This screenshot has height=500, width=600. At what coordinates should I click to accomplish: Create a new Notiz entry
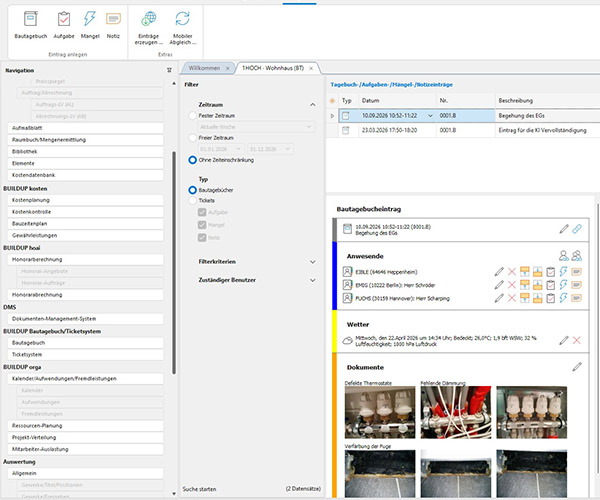pyautogui.click(x=113, y=24)
